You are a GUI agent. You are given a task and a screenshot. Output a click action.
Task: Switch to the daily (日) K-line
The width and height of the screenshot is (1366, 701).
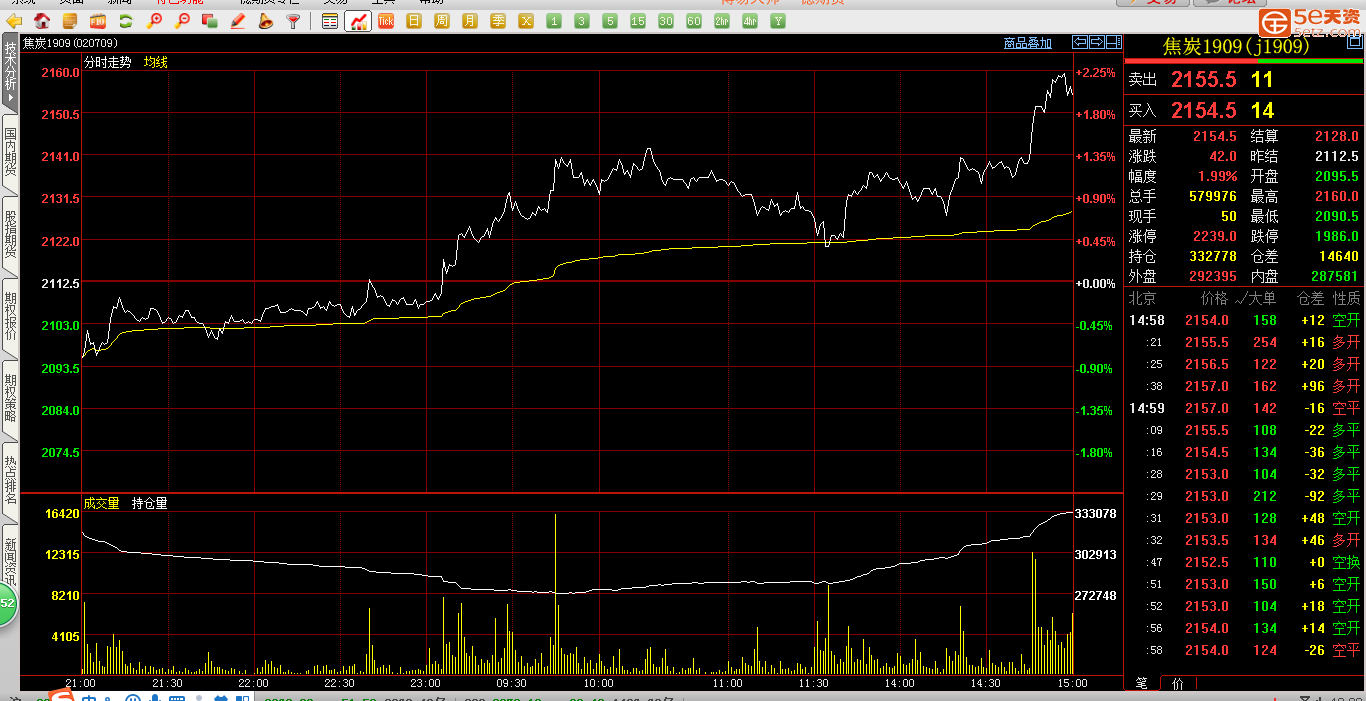point(414,21)
